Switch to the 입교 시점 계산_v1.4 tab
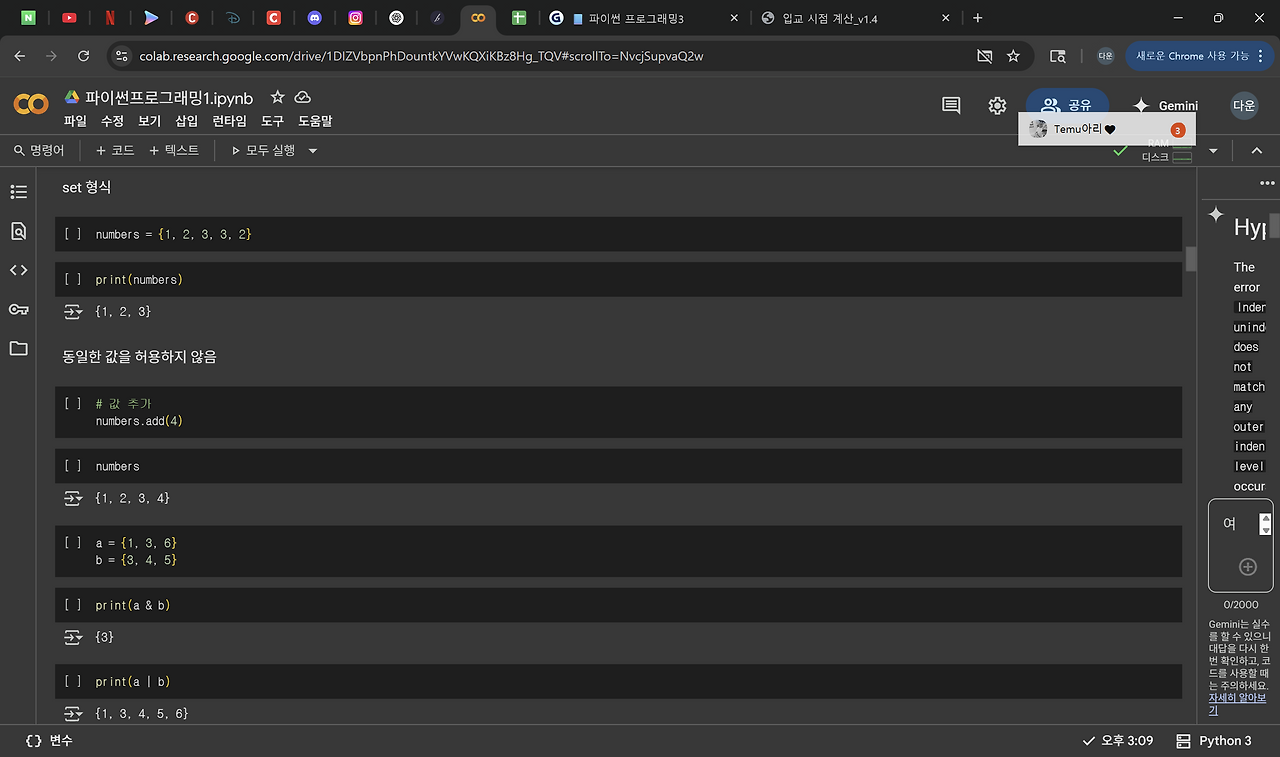1280x757 pixels. click(855, 18)
